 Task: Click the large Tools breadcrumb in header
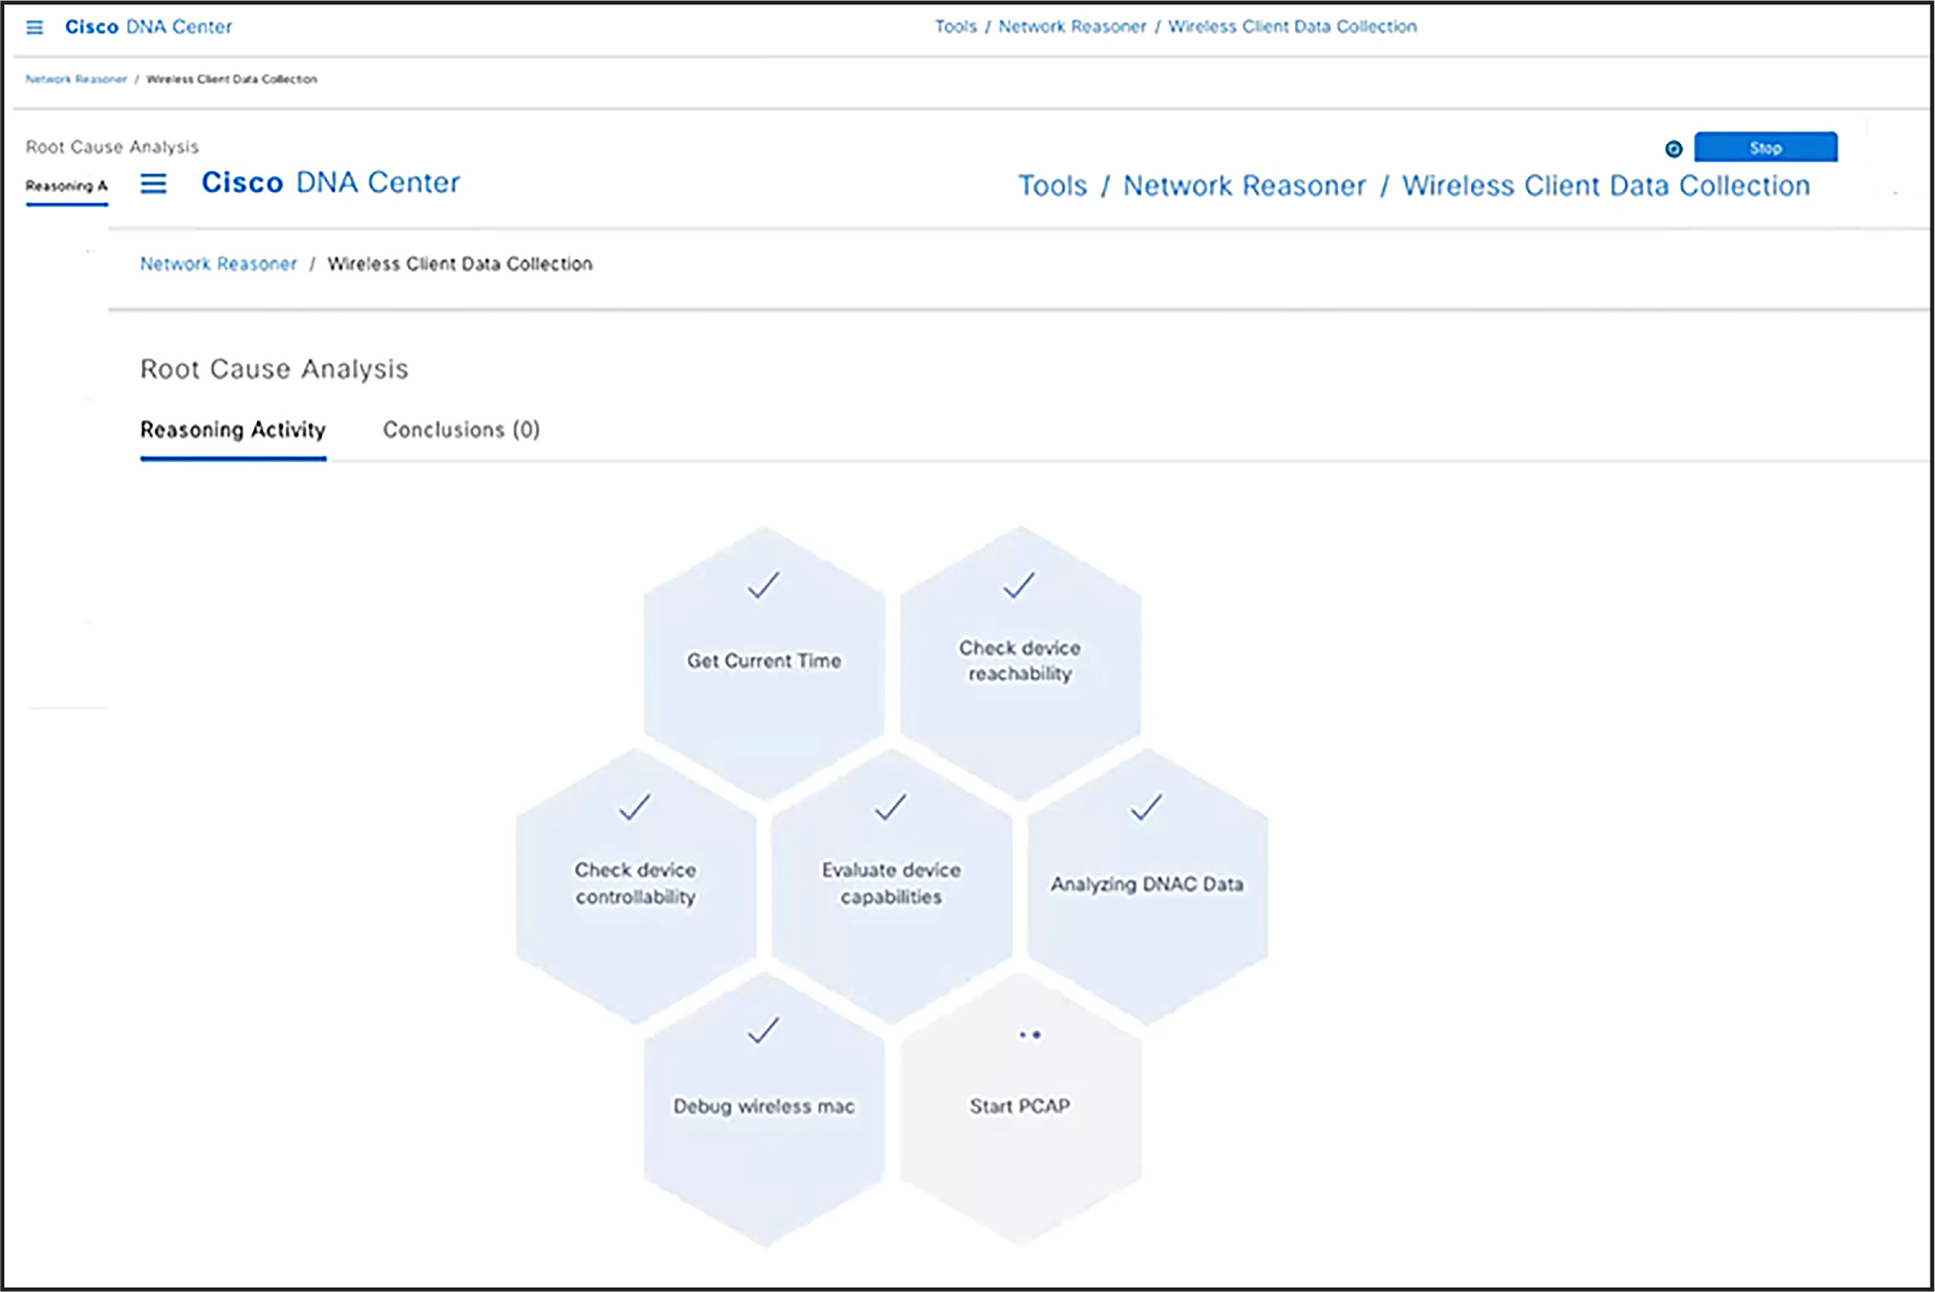pyautogui.click(x=1052, y=186)
